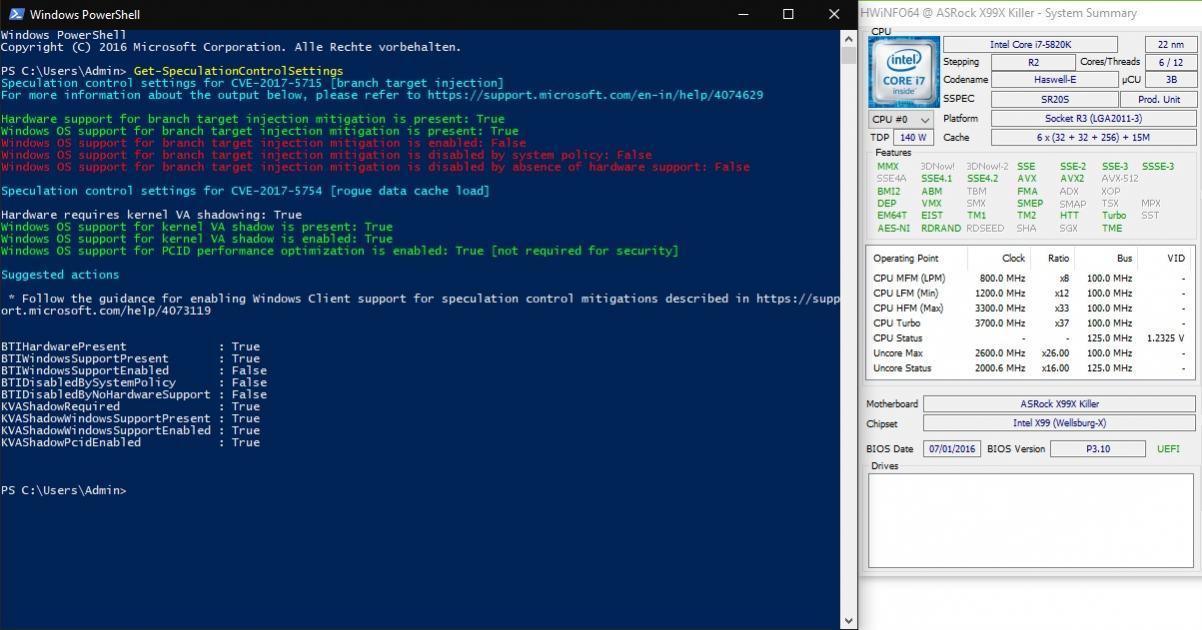Click the Intel Core i7 logo in HWiNFO64
This screenshot has height=630, width=1202.
904,74
